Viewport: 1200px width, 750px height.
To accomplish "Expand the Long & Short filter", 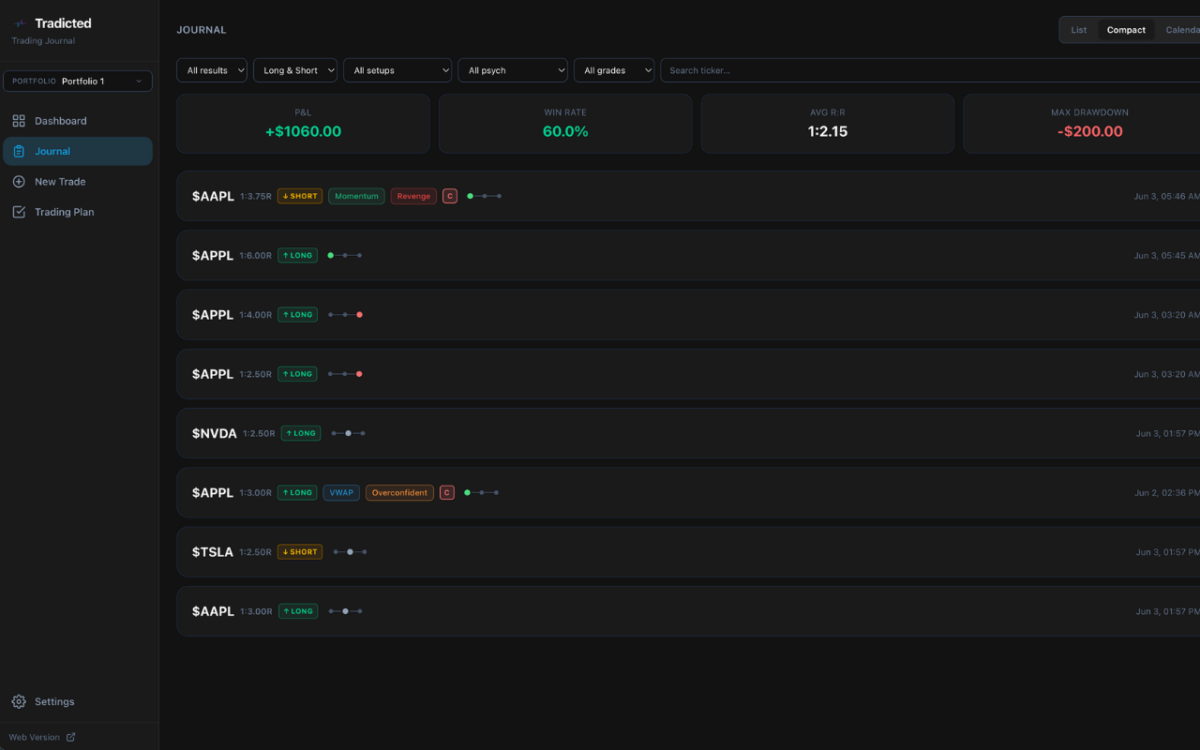I will [295, 70].
